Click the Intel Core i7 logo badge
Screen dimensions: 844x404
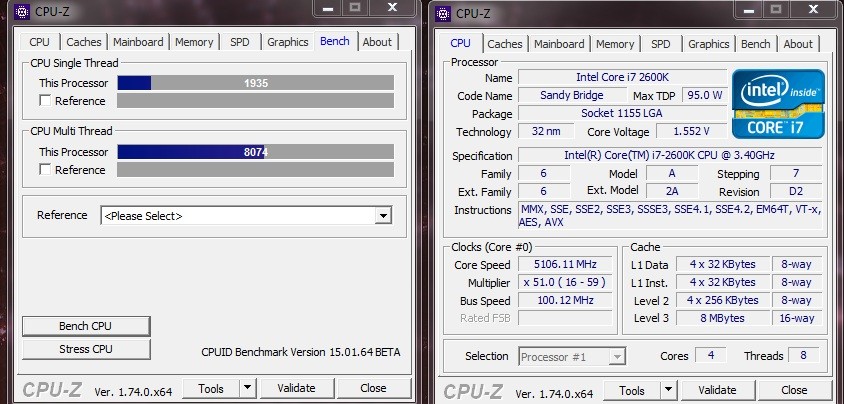click(778, 104)
